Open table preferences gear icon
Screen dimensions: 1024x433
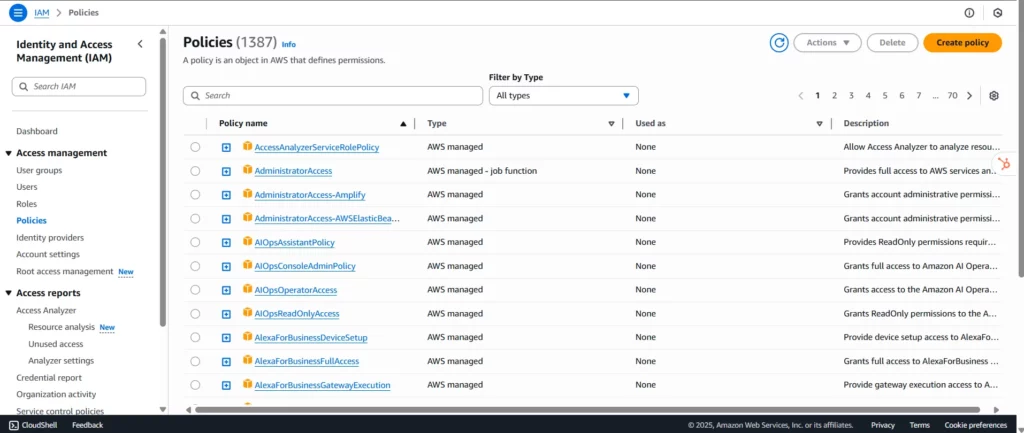(x=994, y=96)
